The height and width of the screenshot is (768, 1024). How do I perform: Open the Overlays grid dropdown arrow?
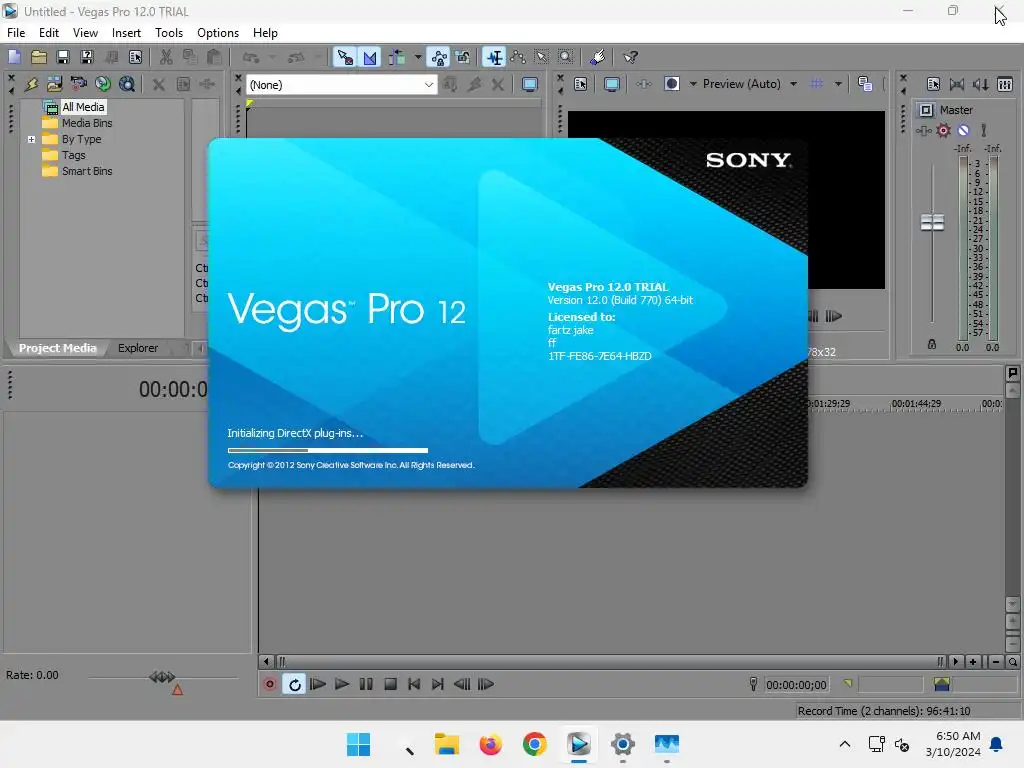(838, 84)
